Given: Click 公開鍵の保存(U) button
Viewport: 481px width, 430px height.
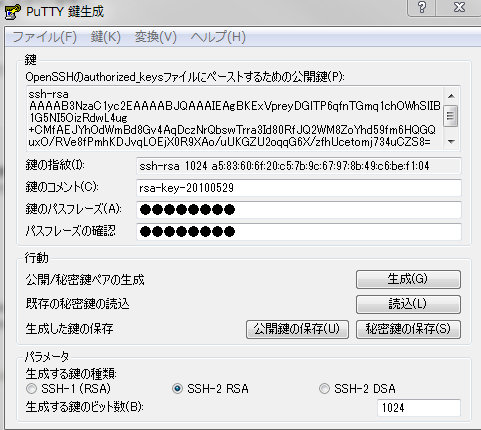Looking at the screenshot, I should tap(297, 329).
